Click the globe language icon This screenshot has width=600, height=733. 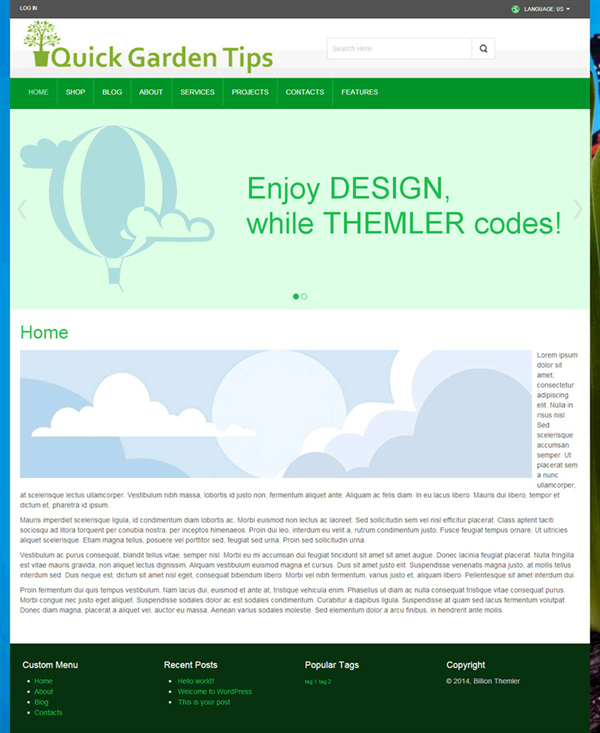(515, 9)
